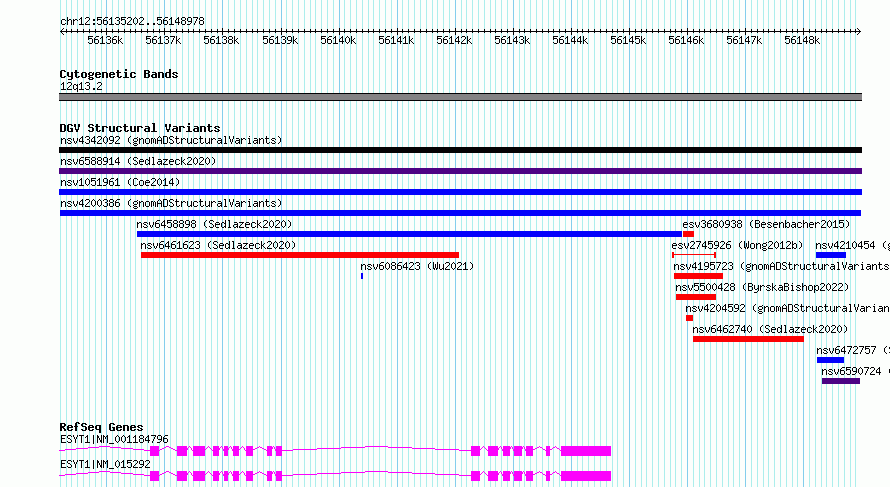Select the esv3680938 small red bar
Screen dimensions: 890x487
click(689, 234)
